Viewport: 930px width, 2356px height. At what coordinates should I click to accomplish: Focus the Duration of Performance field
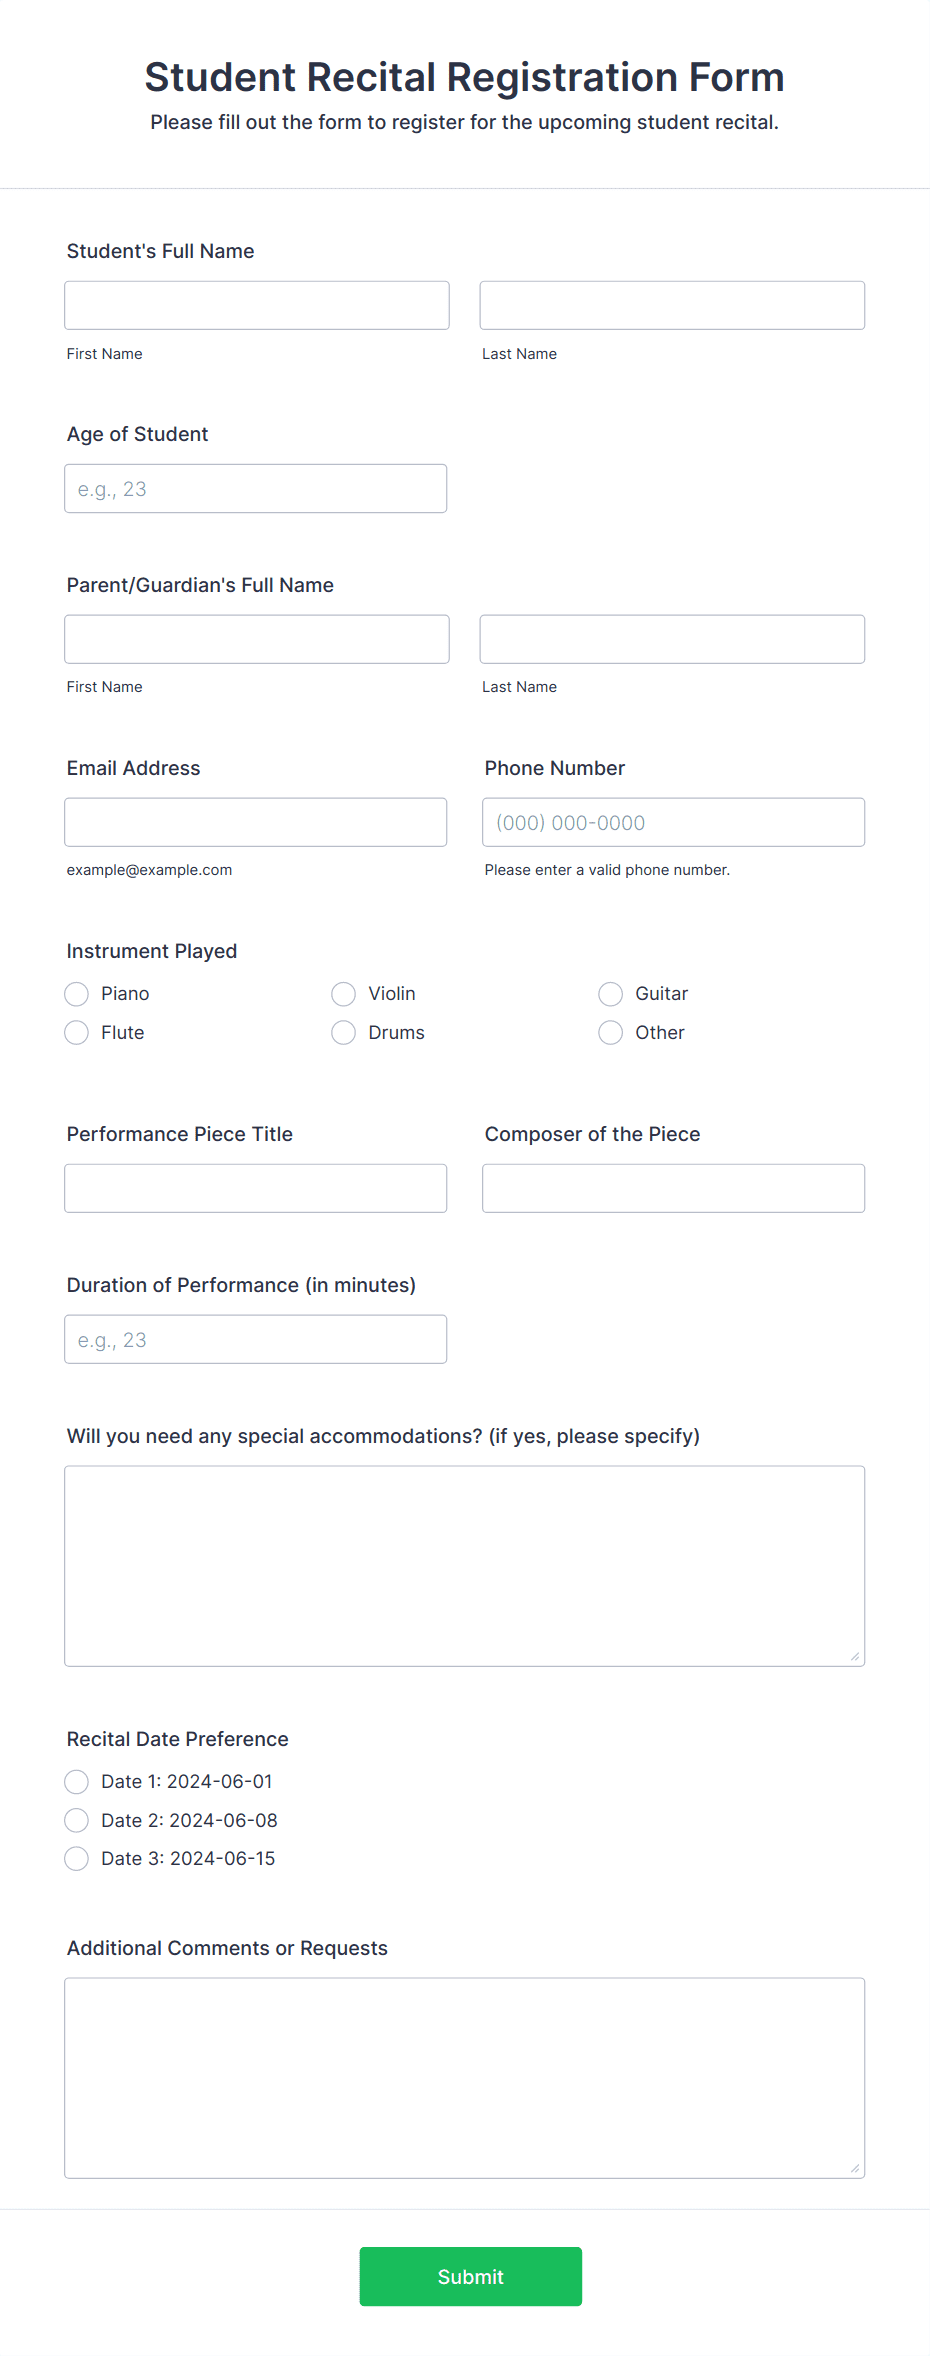tap(255, 1339)
